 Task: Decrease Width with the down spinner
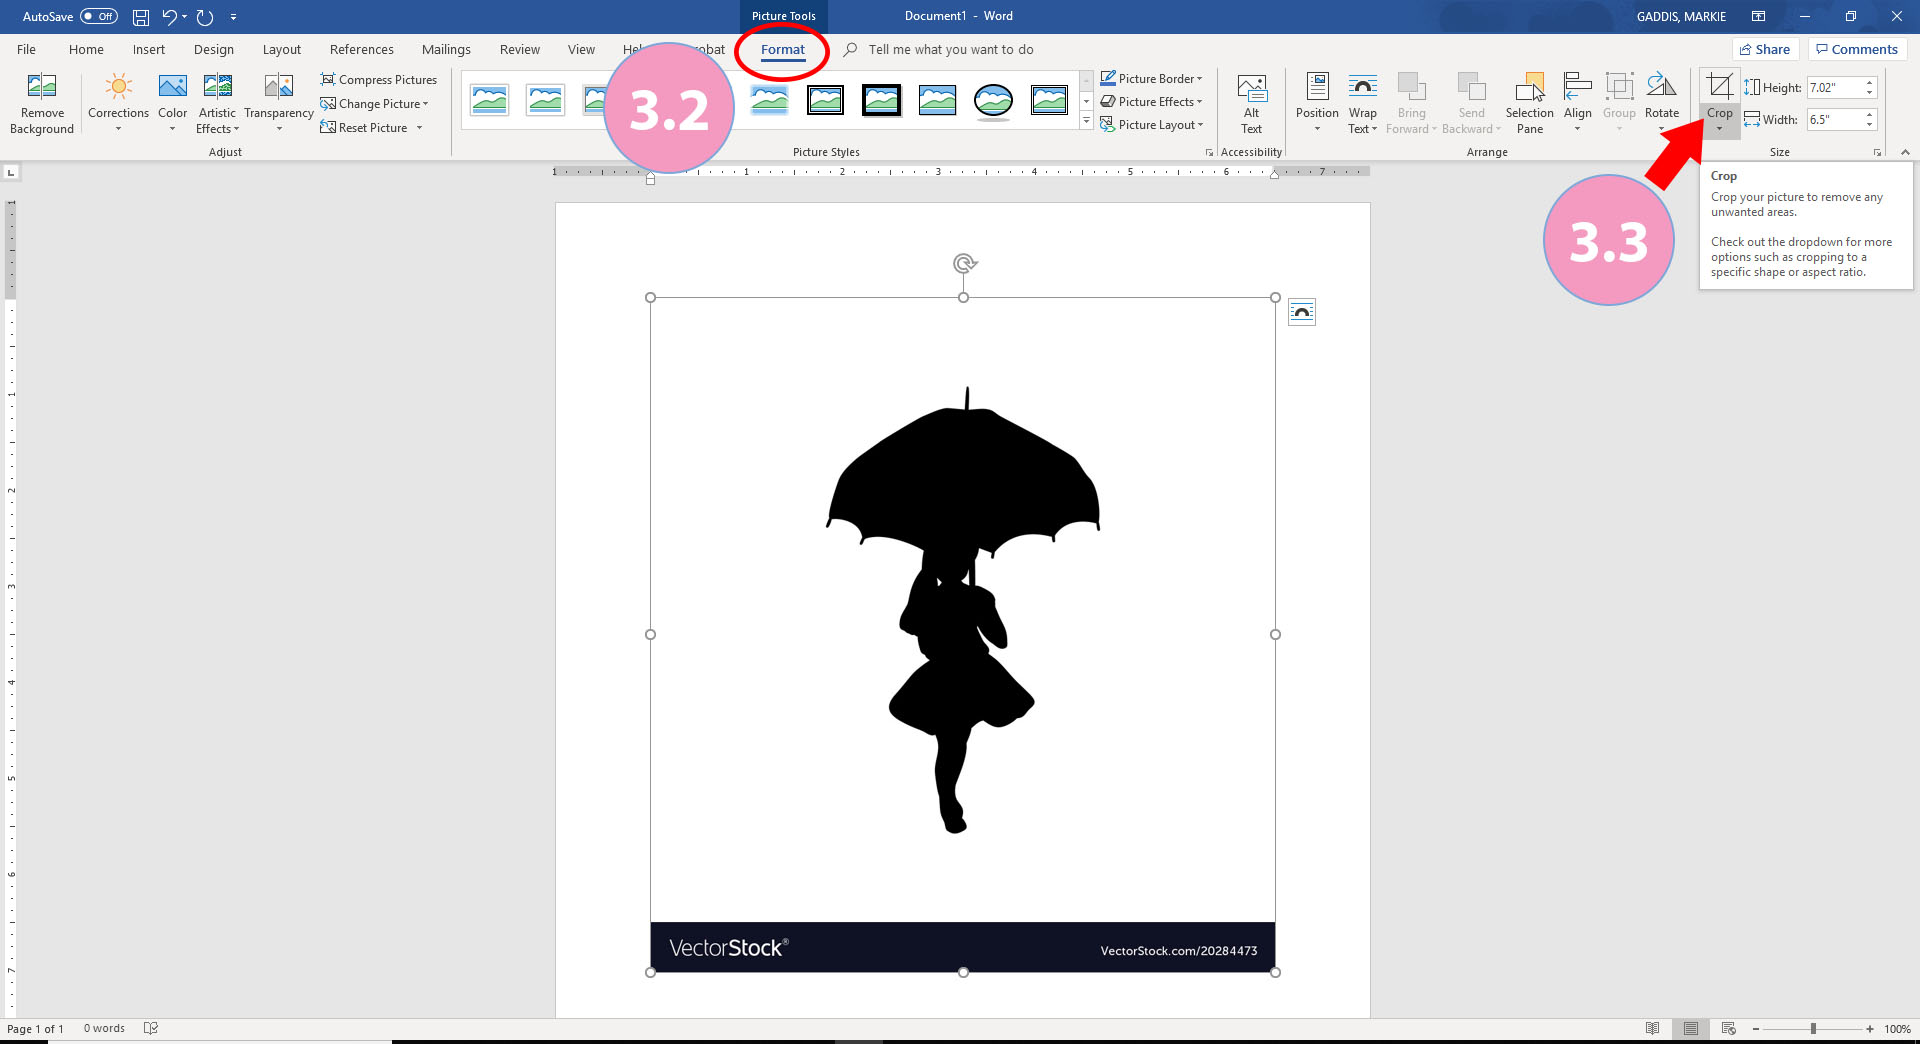pyautogui.click(x=1869, y=125)
